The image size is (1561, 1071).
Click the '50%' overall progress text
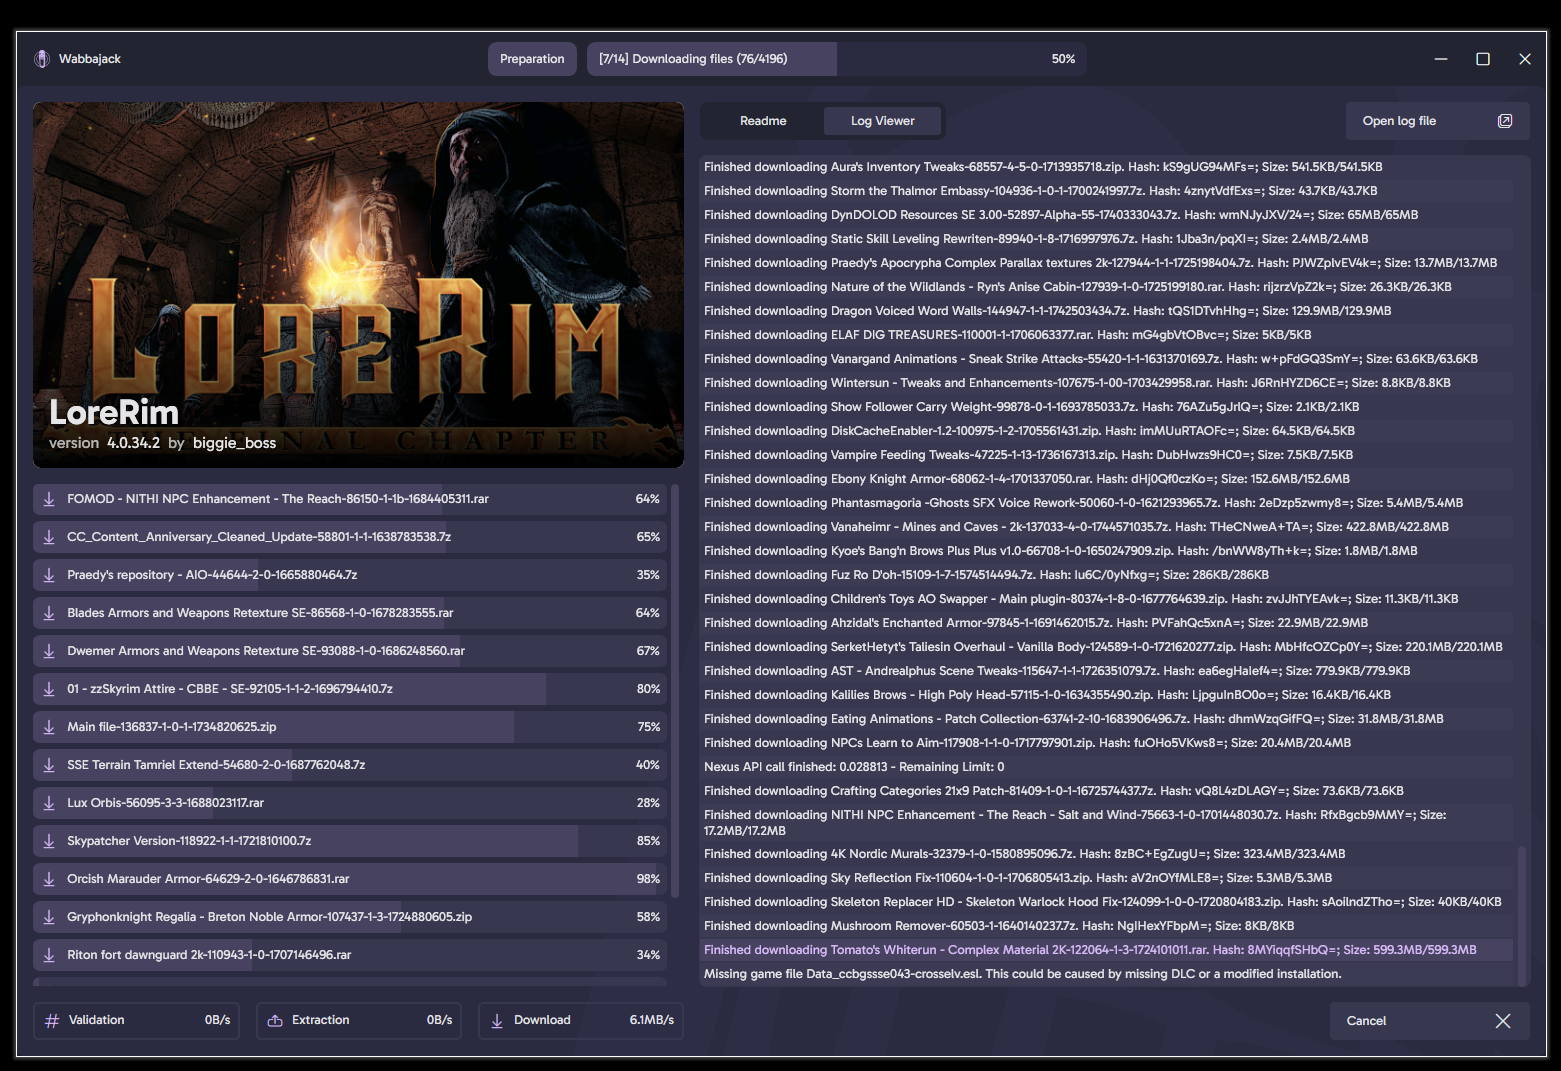(1063, 59)
